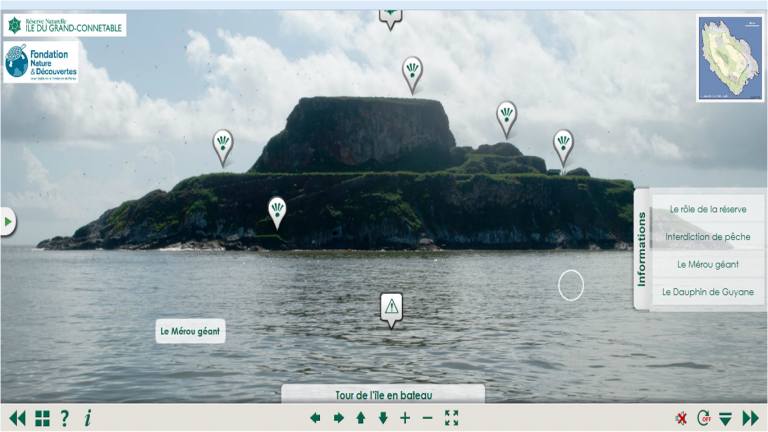The height and width of the screenshot is (432, 768).
Task: Collapse the Informations side tab
Action: pos(642,249)
